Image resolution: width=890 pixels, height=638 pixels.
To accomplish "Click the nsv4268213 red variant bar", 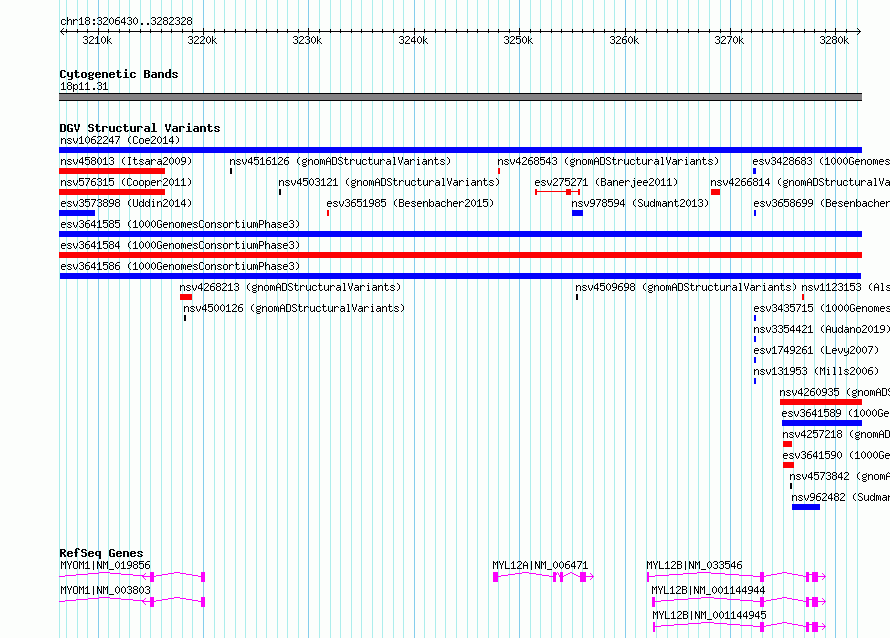I will coord(186,297).
